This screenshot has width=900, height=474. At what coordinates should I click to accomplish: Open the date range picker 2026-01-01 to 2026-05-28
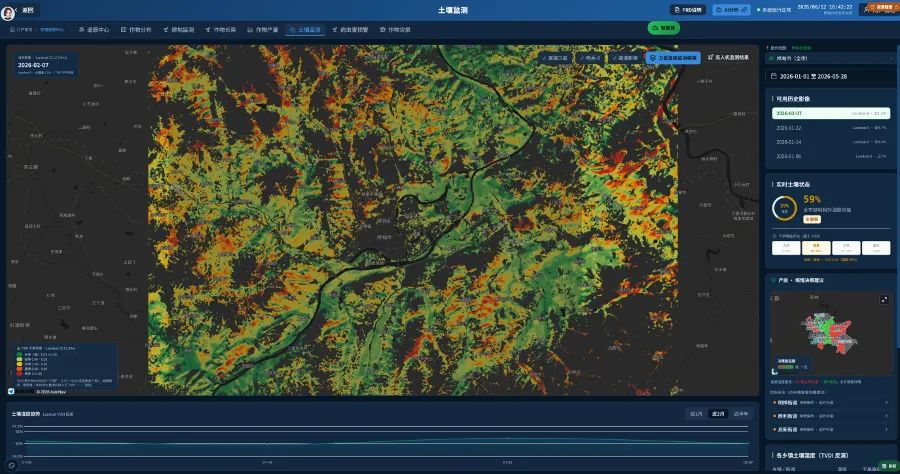pyautogui.click(x=831, y=76)
